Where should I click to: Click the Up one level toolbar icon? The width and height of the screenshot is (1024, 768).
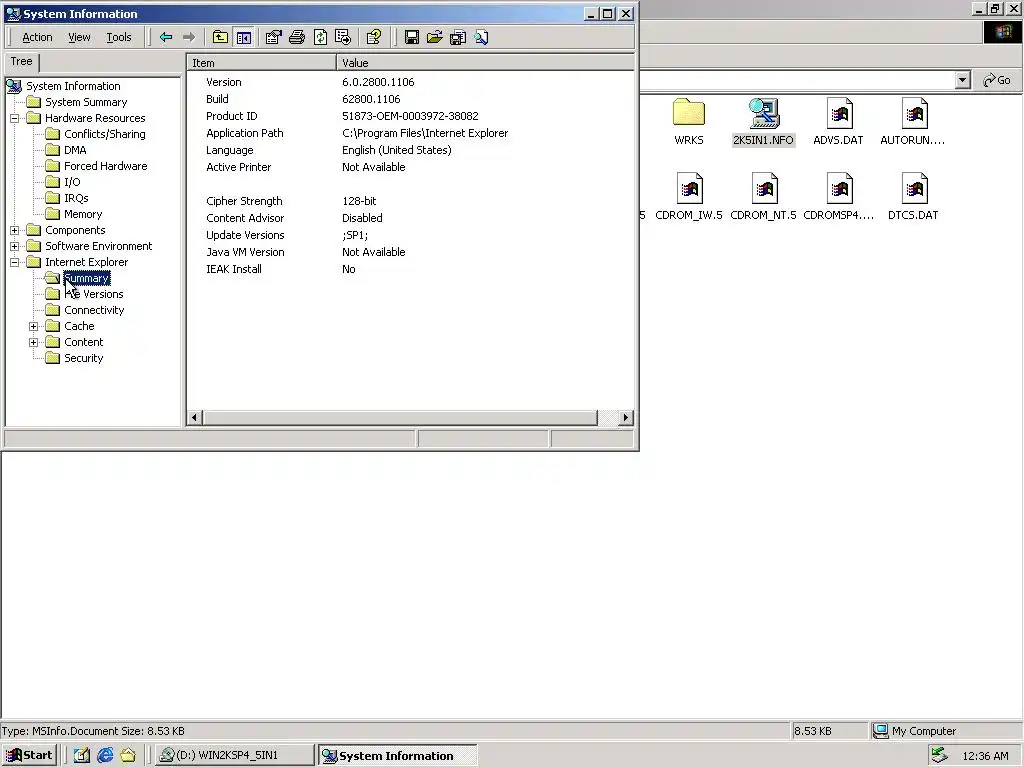[220, 37]
